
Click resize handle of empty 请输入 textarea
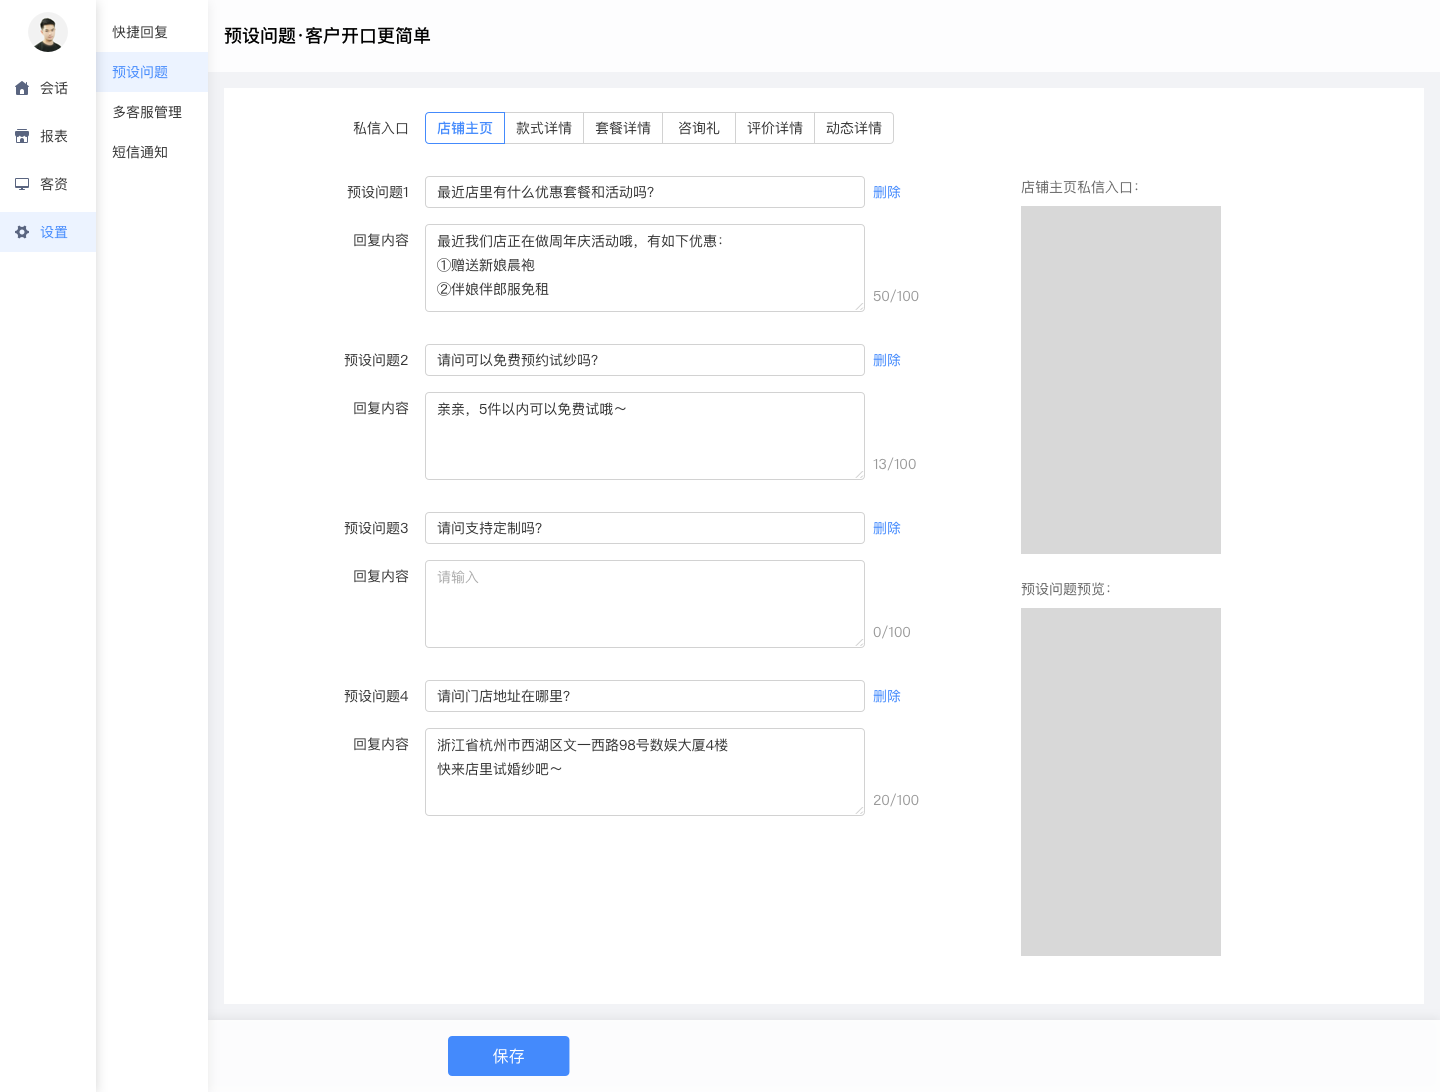[859, 642]
